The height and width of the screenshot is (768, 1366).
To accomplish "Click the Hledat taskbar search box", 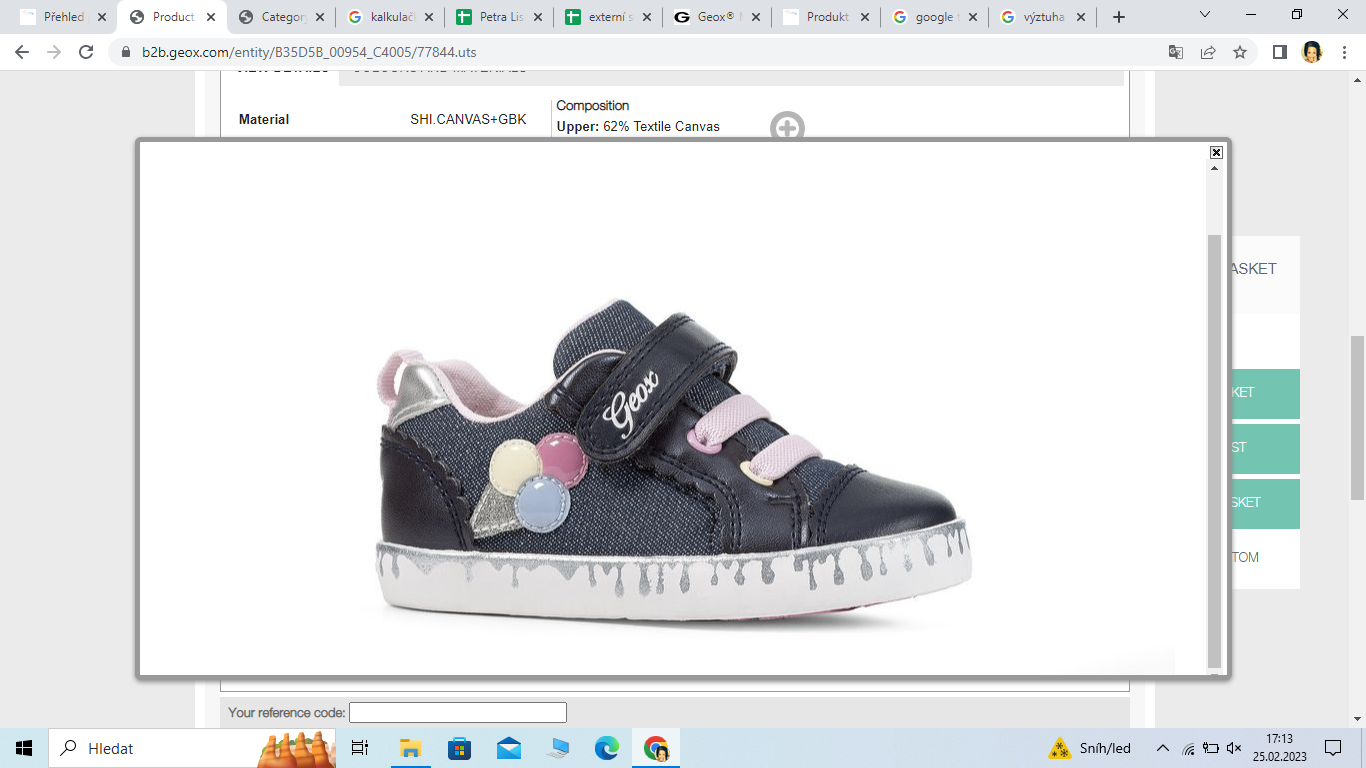I will click(x=192, y=748).
